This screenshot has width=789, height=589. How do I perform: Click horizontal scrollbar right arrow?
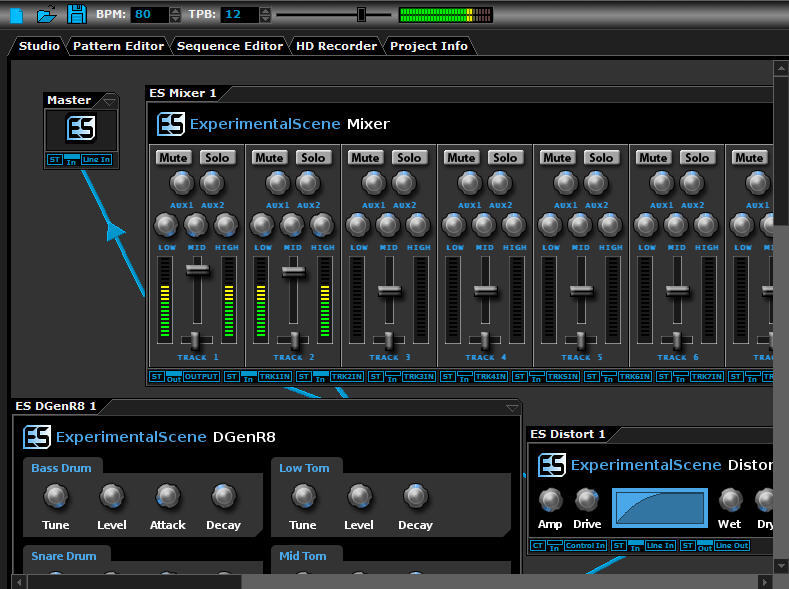click(x=765, y=582)
